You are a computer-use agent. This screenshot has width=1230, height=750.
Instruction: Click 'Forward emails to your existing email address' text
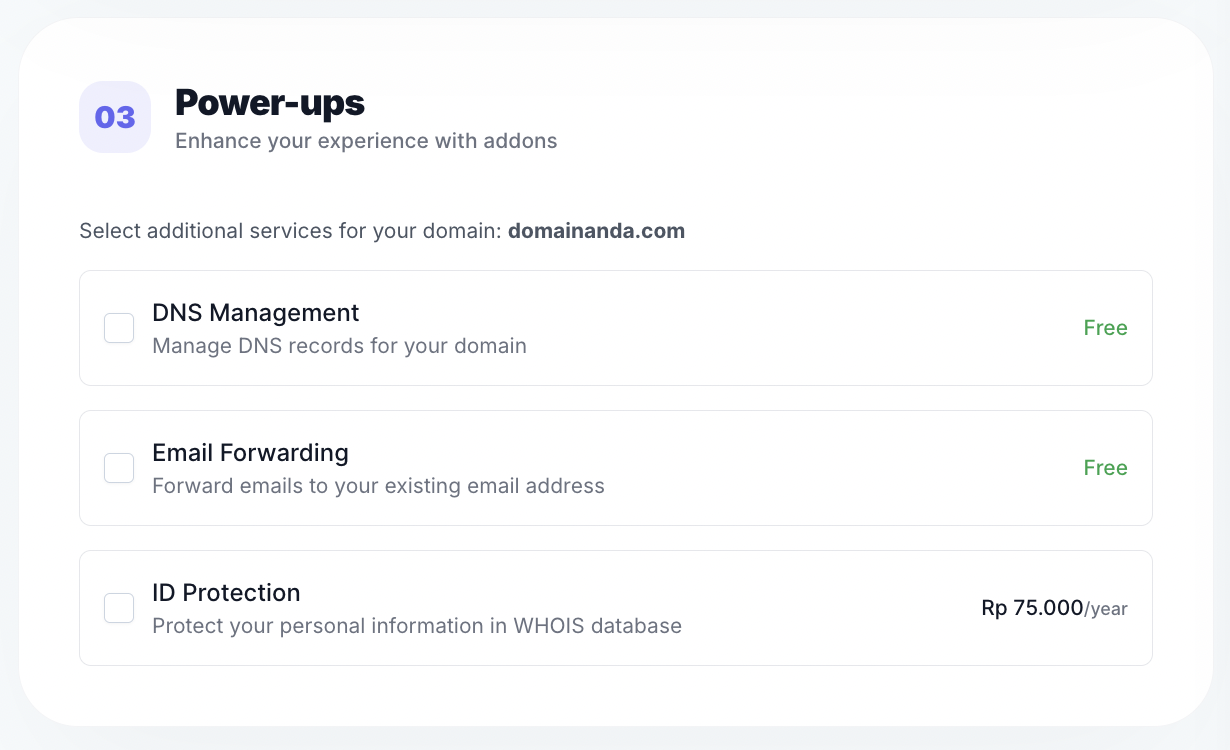click(x=378, y=486)
